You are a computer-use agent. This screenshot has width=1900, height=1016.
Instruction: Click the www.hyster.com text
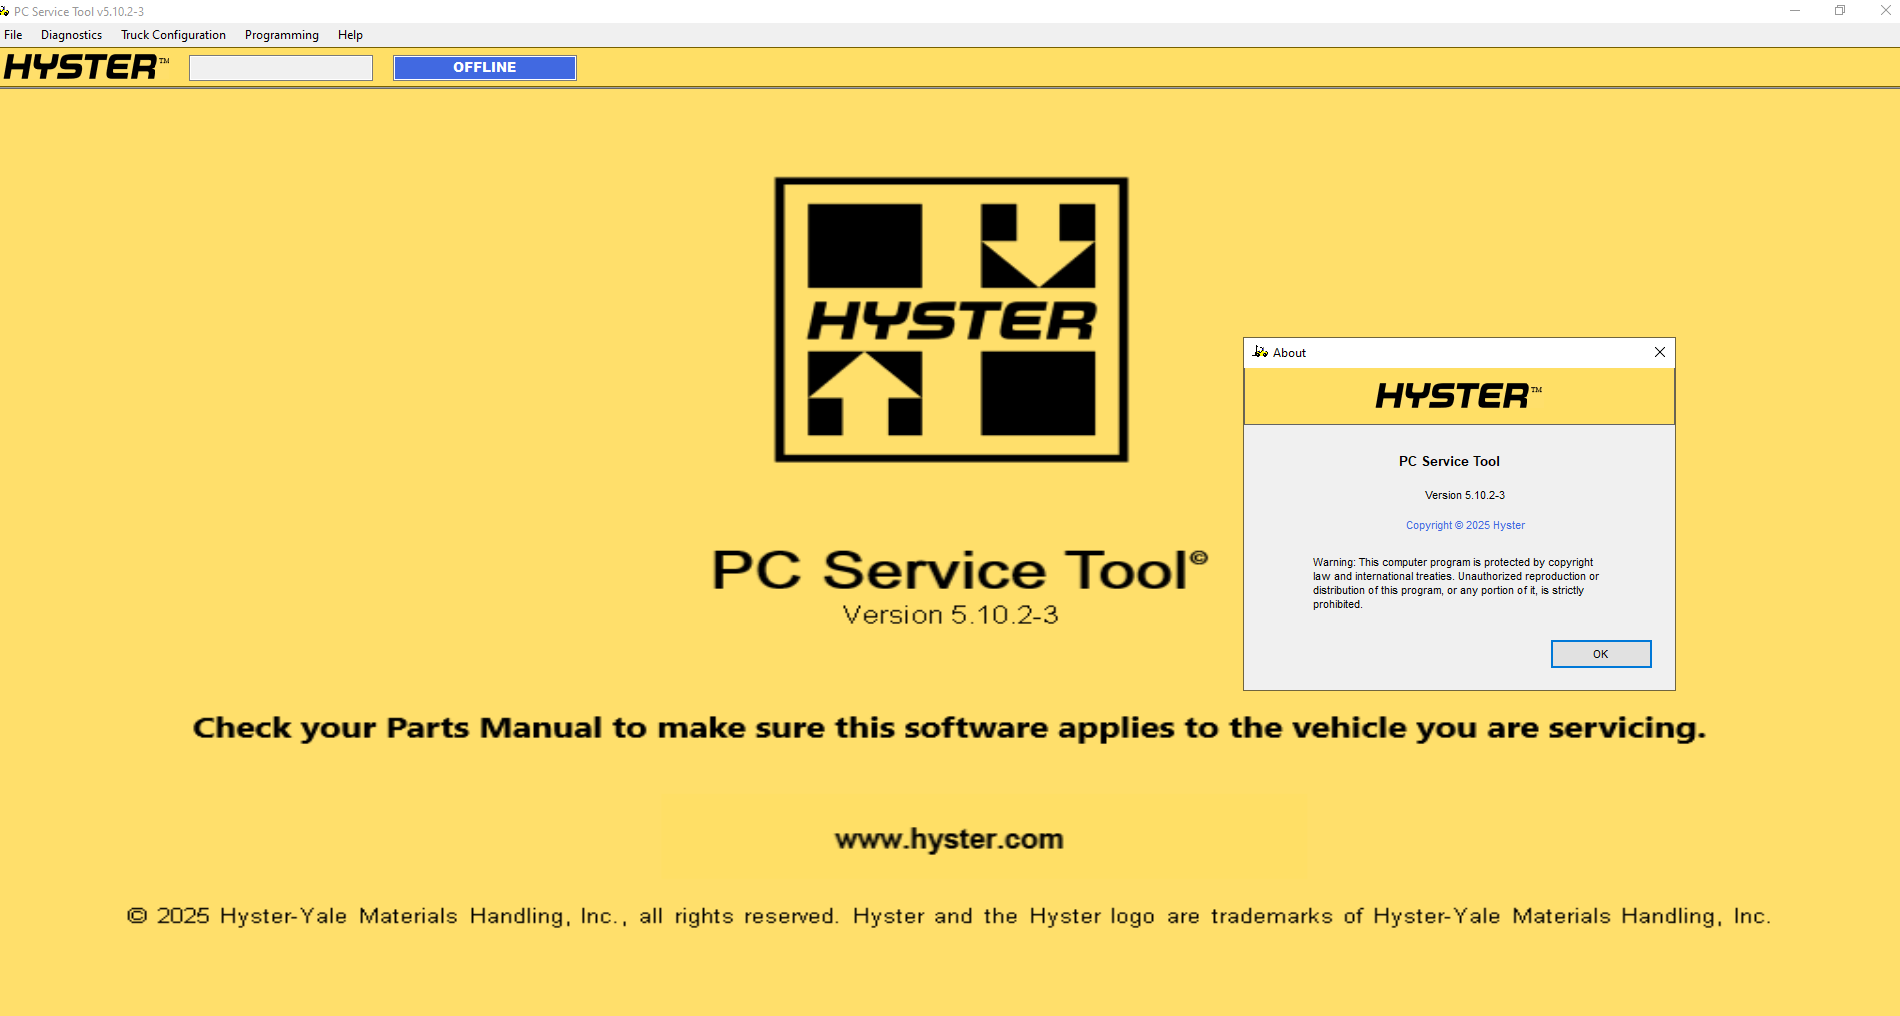click(949, 839)
